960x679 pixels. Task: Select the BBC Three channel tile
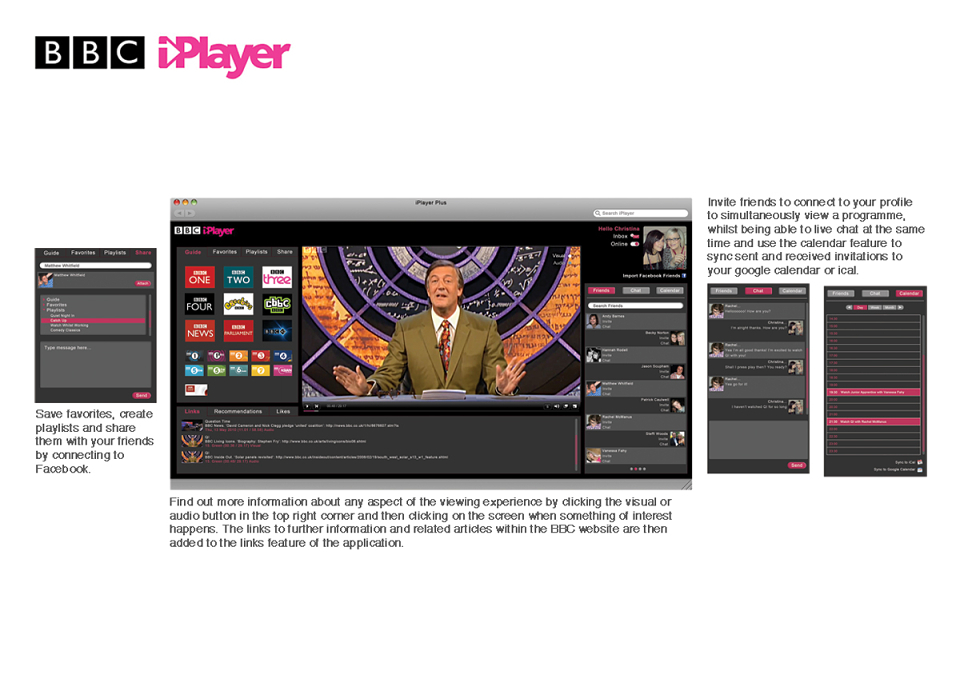click(x=277, y=277)
